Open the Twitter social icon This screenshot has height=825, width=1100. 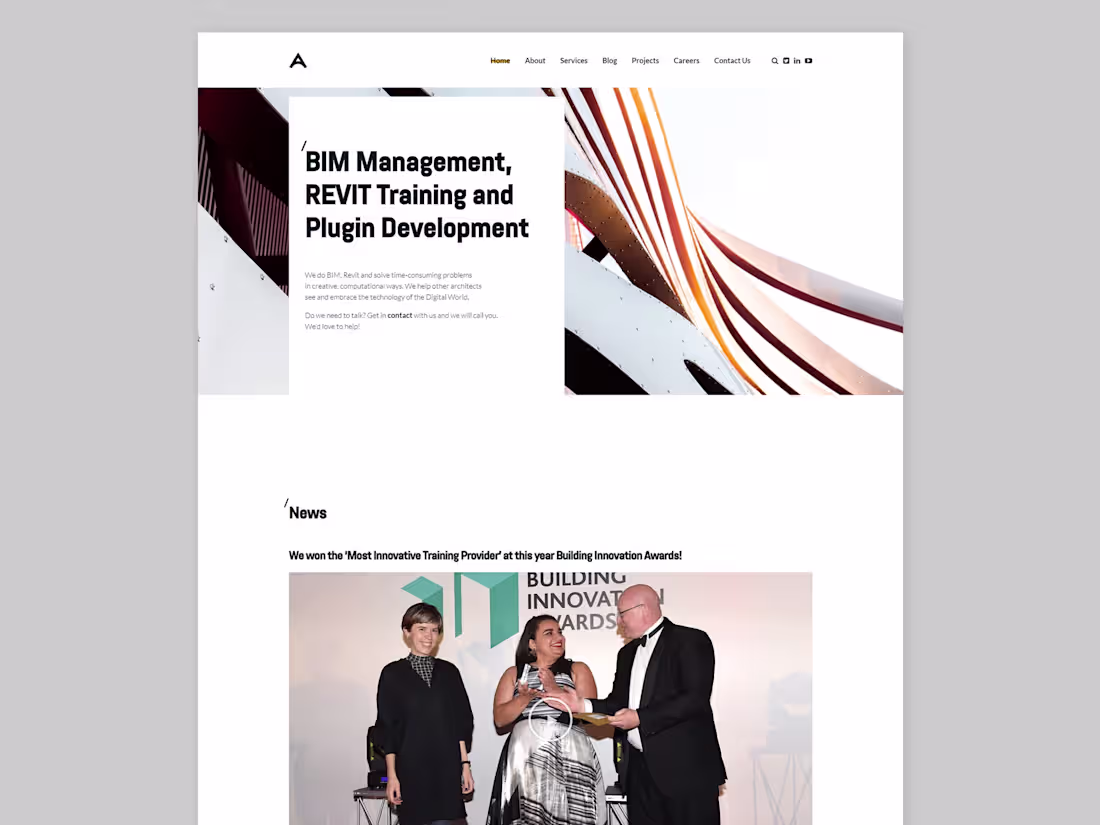(786, 61)
